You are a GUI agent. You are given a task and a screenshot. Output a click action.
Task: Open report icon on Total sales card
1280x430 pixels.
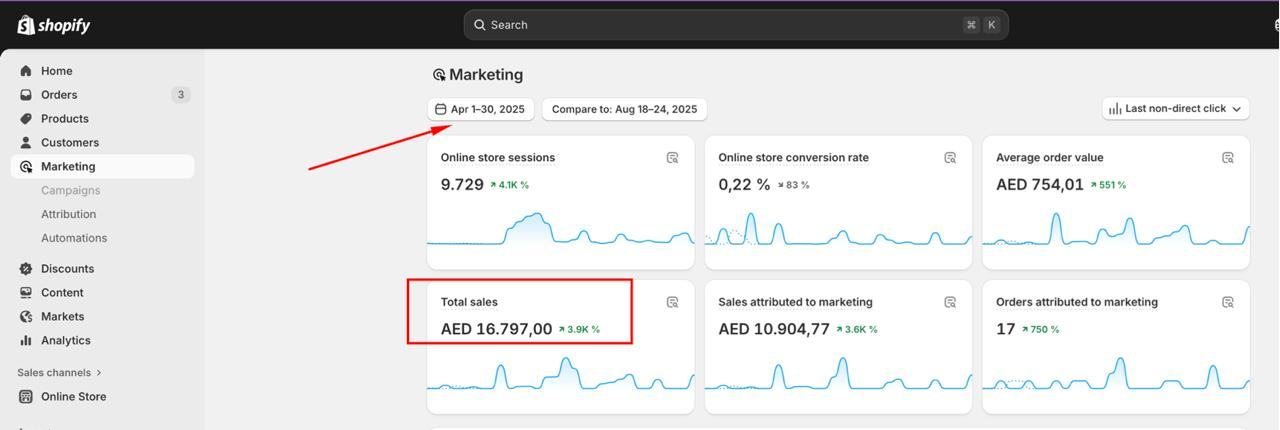(673, 302)
